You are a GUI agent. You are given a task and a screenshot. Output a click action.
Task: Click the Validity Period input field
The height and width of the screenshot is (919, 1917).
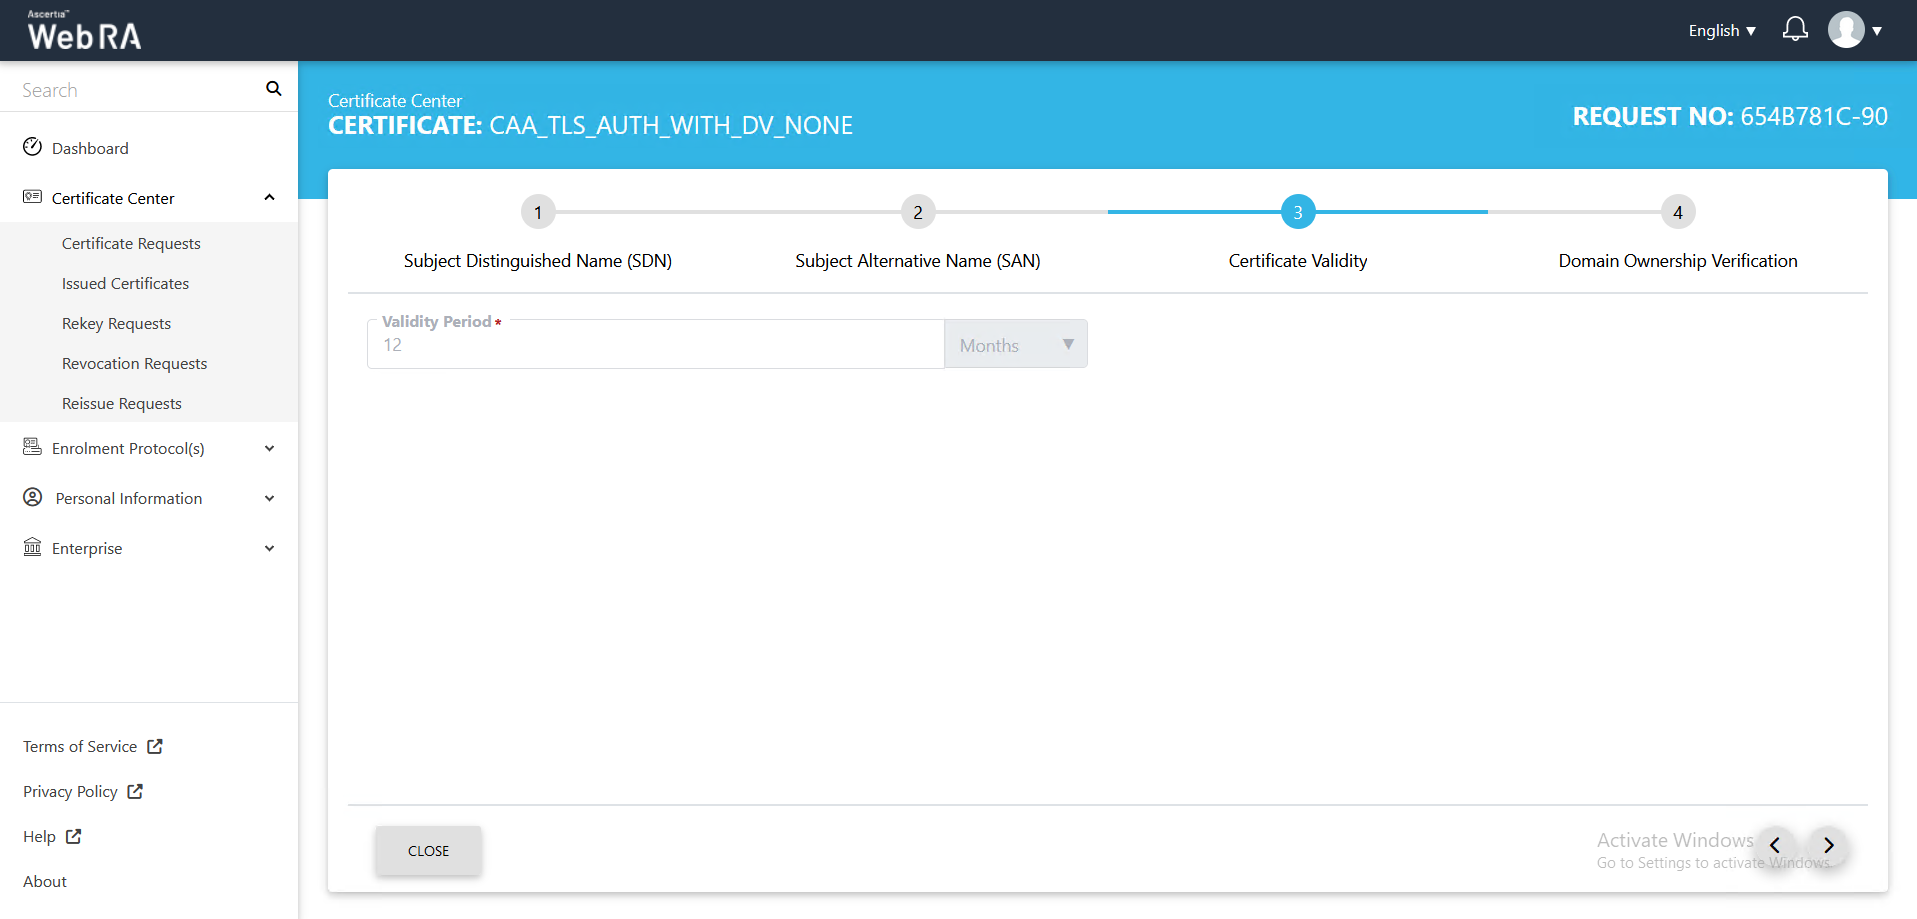click(655, 345)
